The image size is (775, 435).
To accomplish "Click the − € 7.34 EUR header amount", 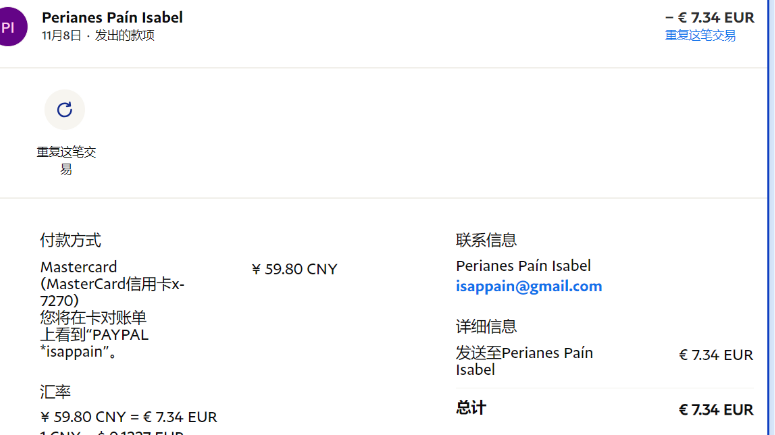I will coord(710,17).
